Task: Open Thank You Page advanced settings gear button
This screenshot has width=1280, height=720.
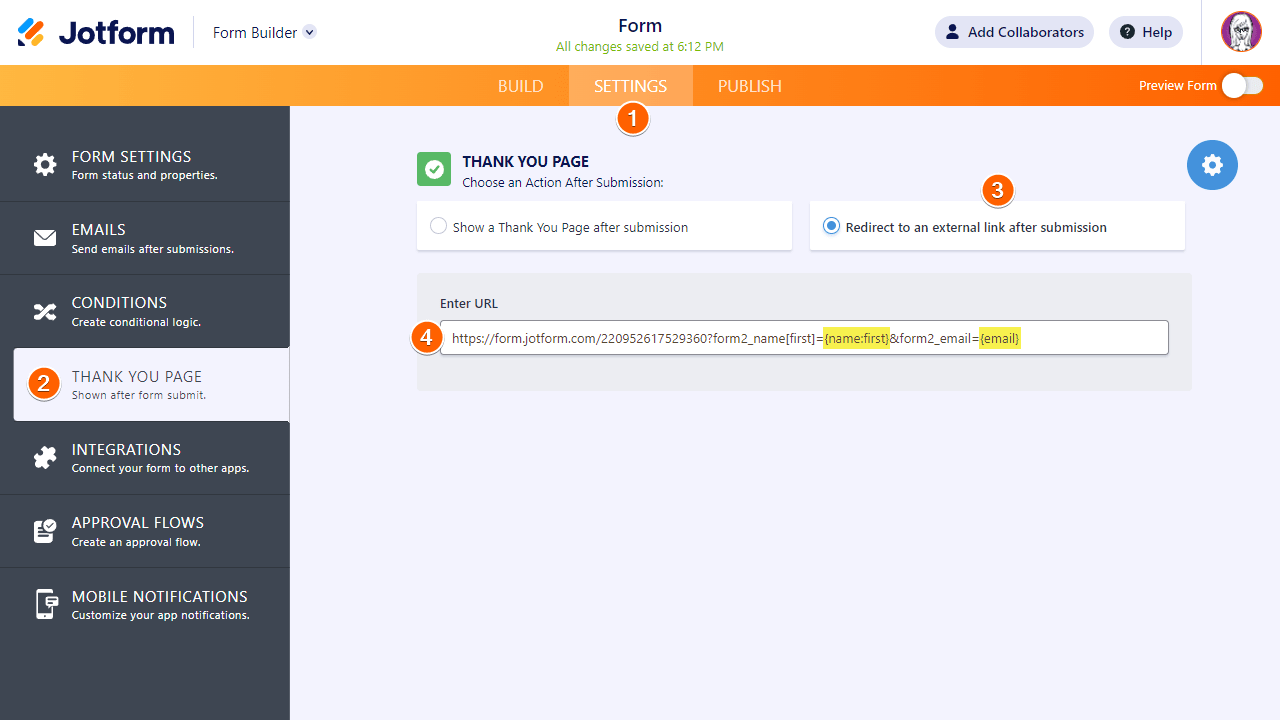Action: (1212, 165)
